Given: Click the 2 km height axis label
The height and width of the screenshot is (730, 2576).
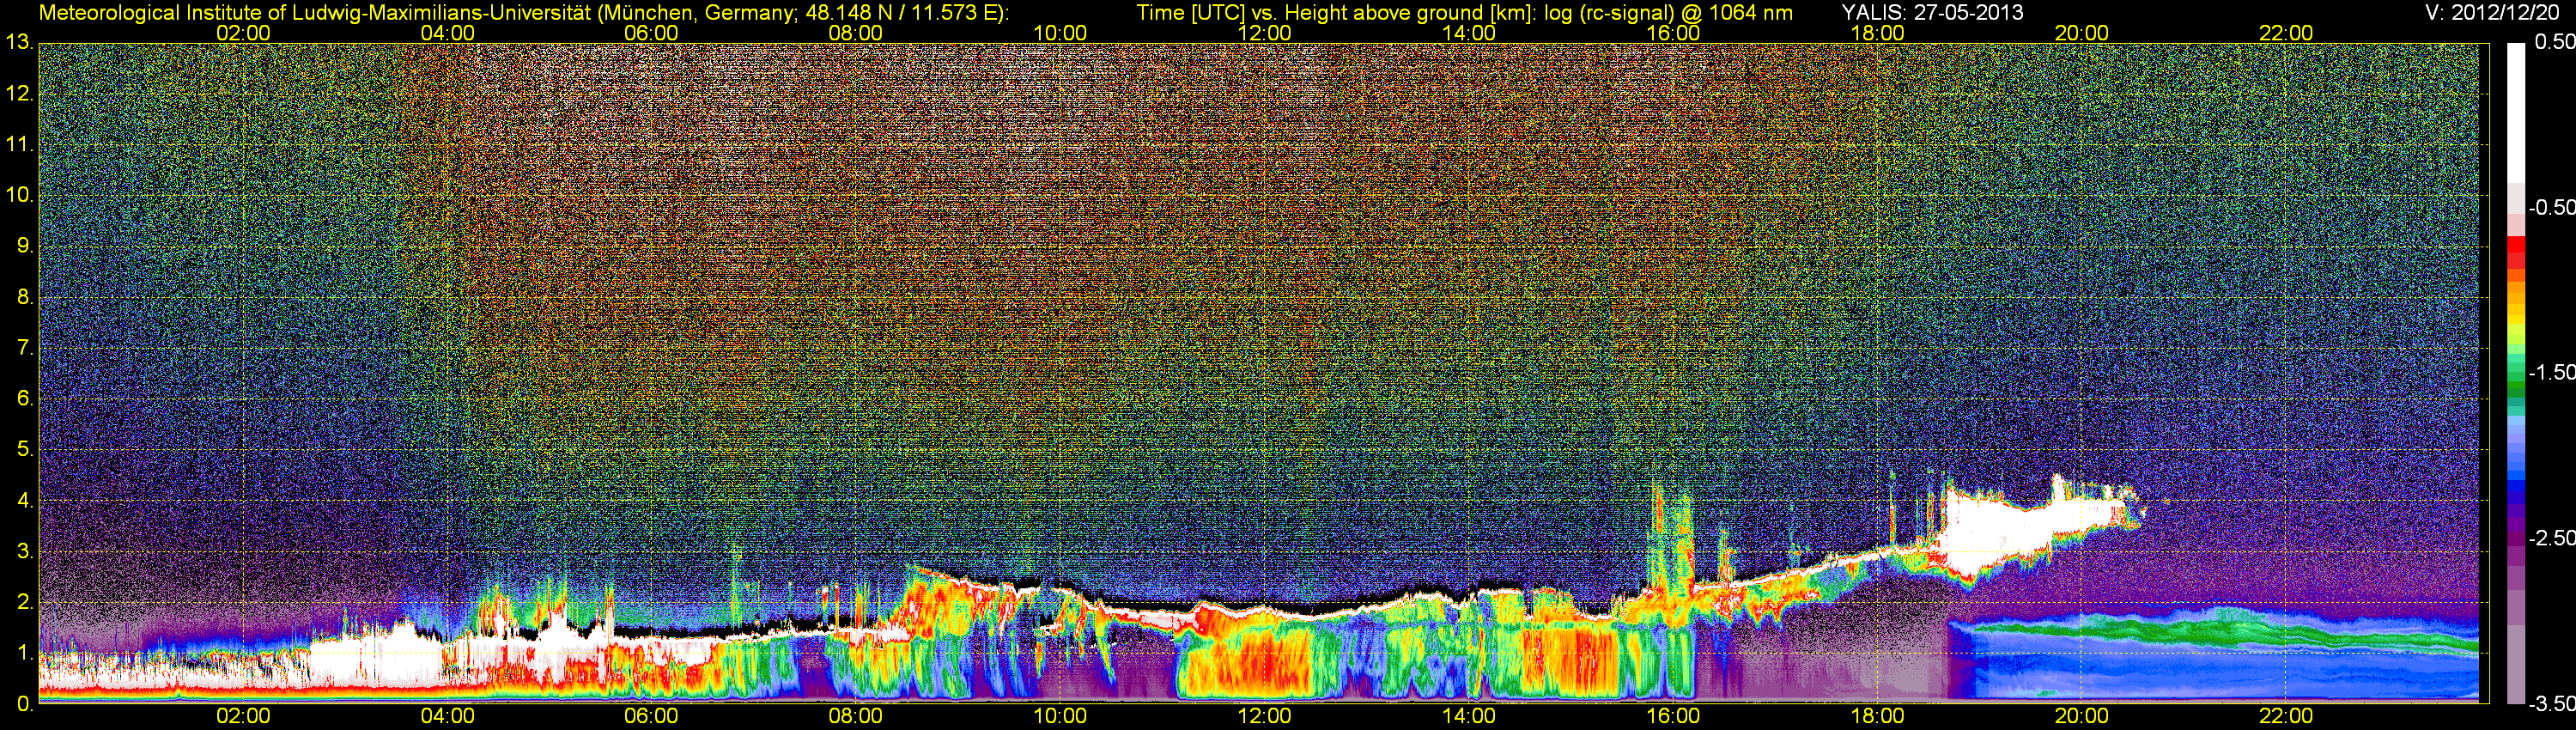Looking at the screenshot, I should point(24,602).
